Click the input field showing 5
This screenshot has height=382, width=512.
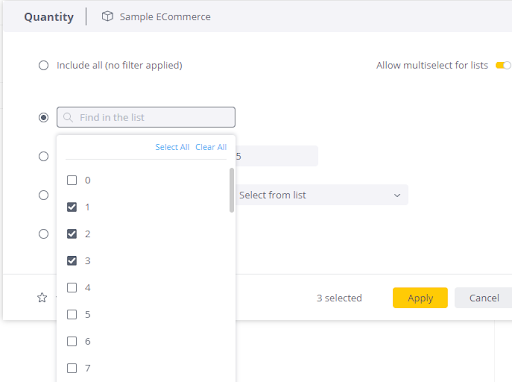coord(276,156)
